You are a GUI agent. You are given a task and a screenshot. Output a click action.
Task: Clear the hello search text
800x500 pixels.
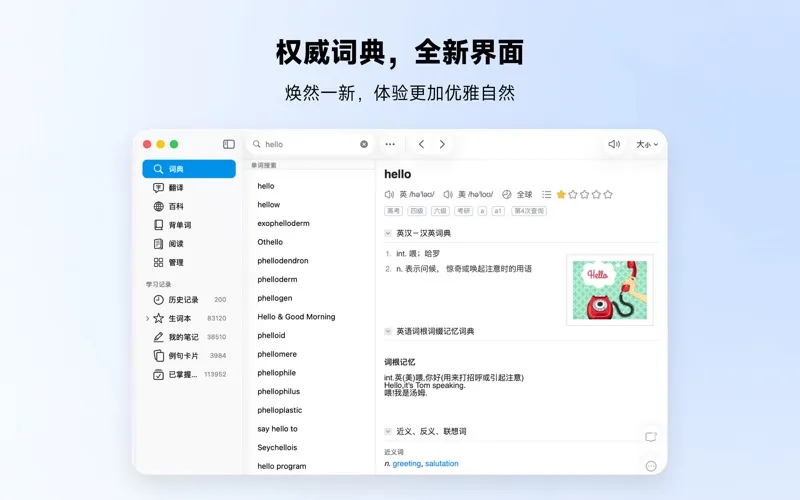point(364,144)
